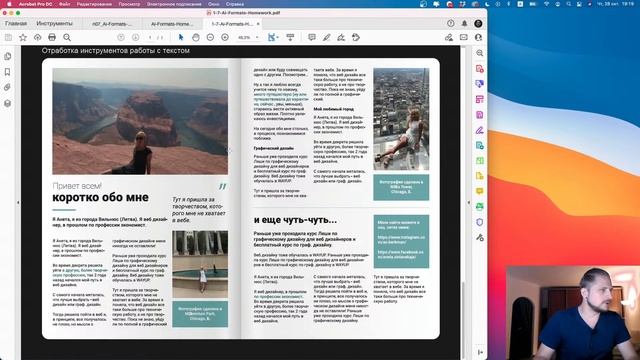
Task: Open Comment tool in right pane
Action: [480, 191]
